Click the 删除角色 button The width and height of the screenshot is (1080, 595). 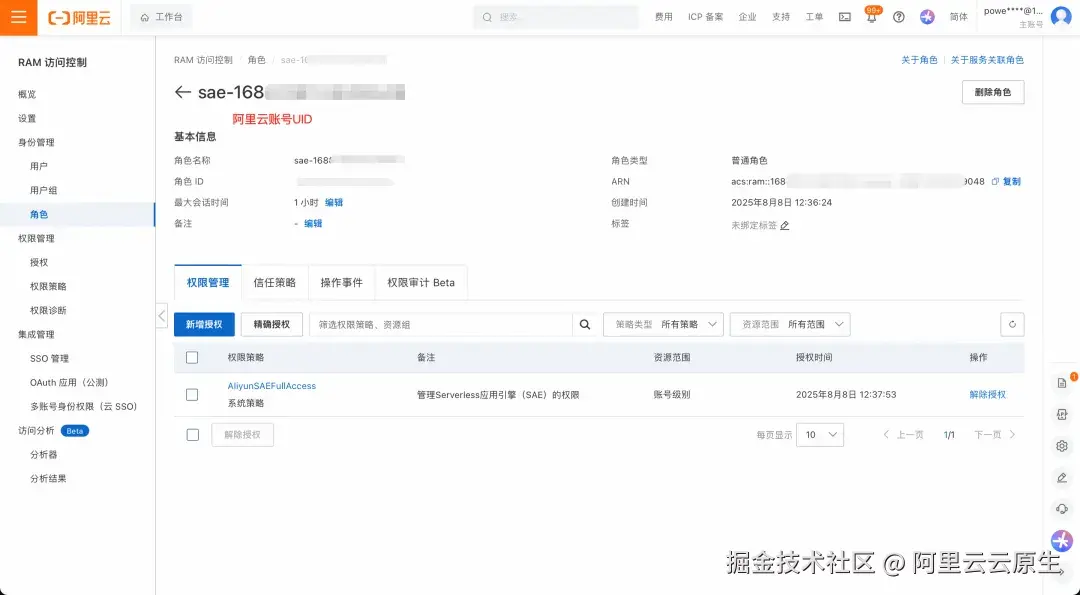click(993, 92)
